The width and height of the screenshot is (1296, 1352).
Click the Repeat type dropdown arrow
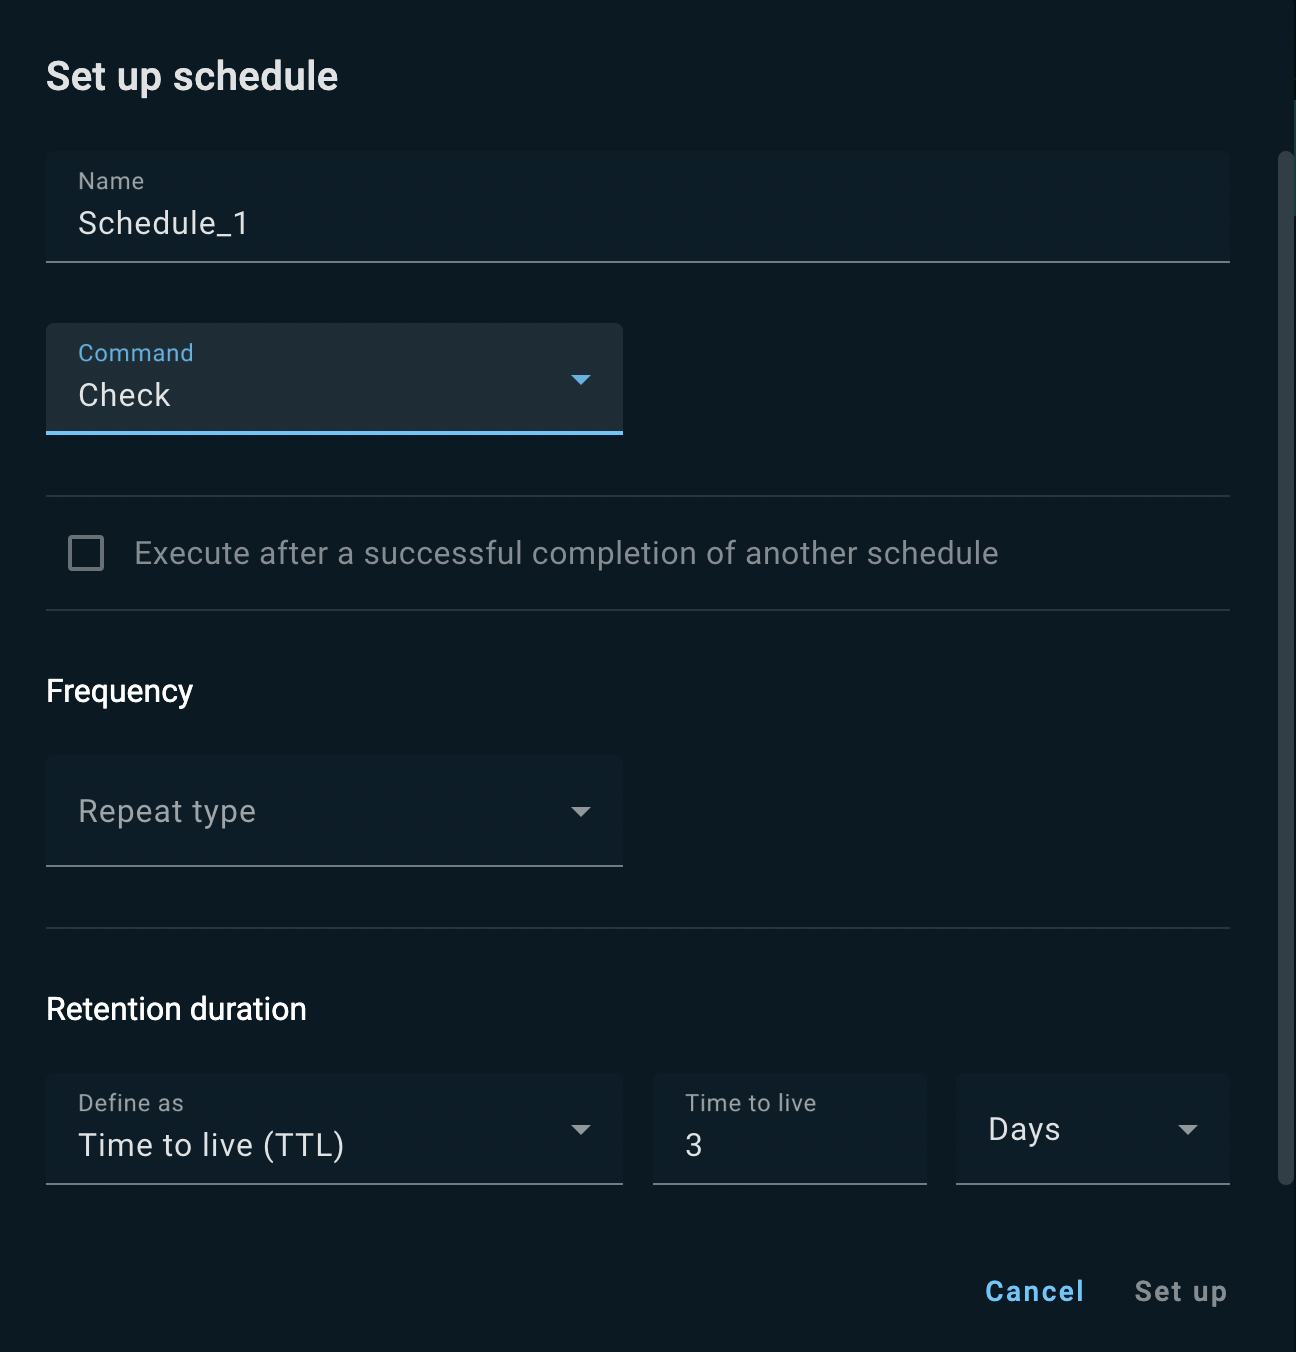(x=580, y=812)
